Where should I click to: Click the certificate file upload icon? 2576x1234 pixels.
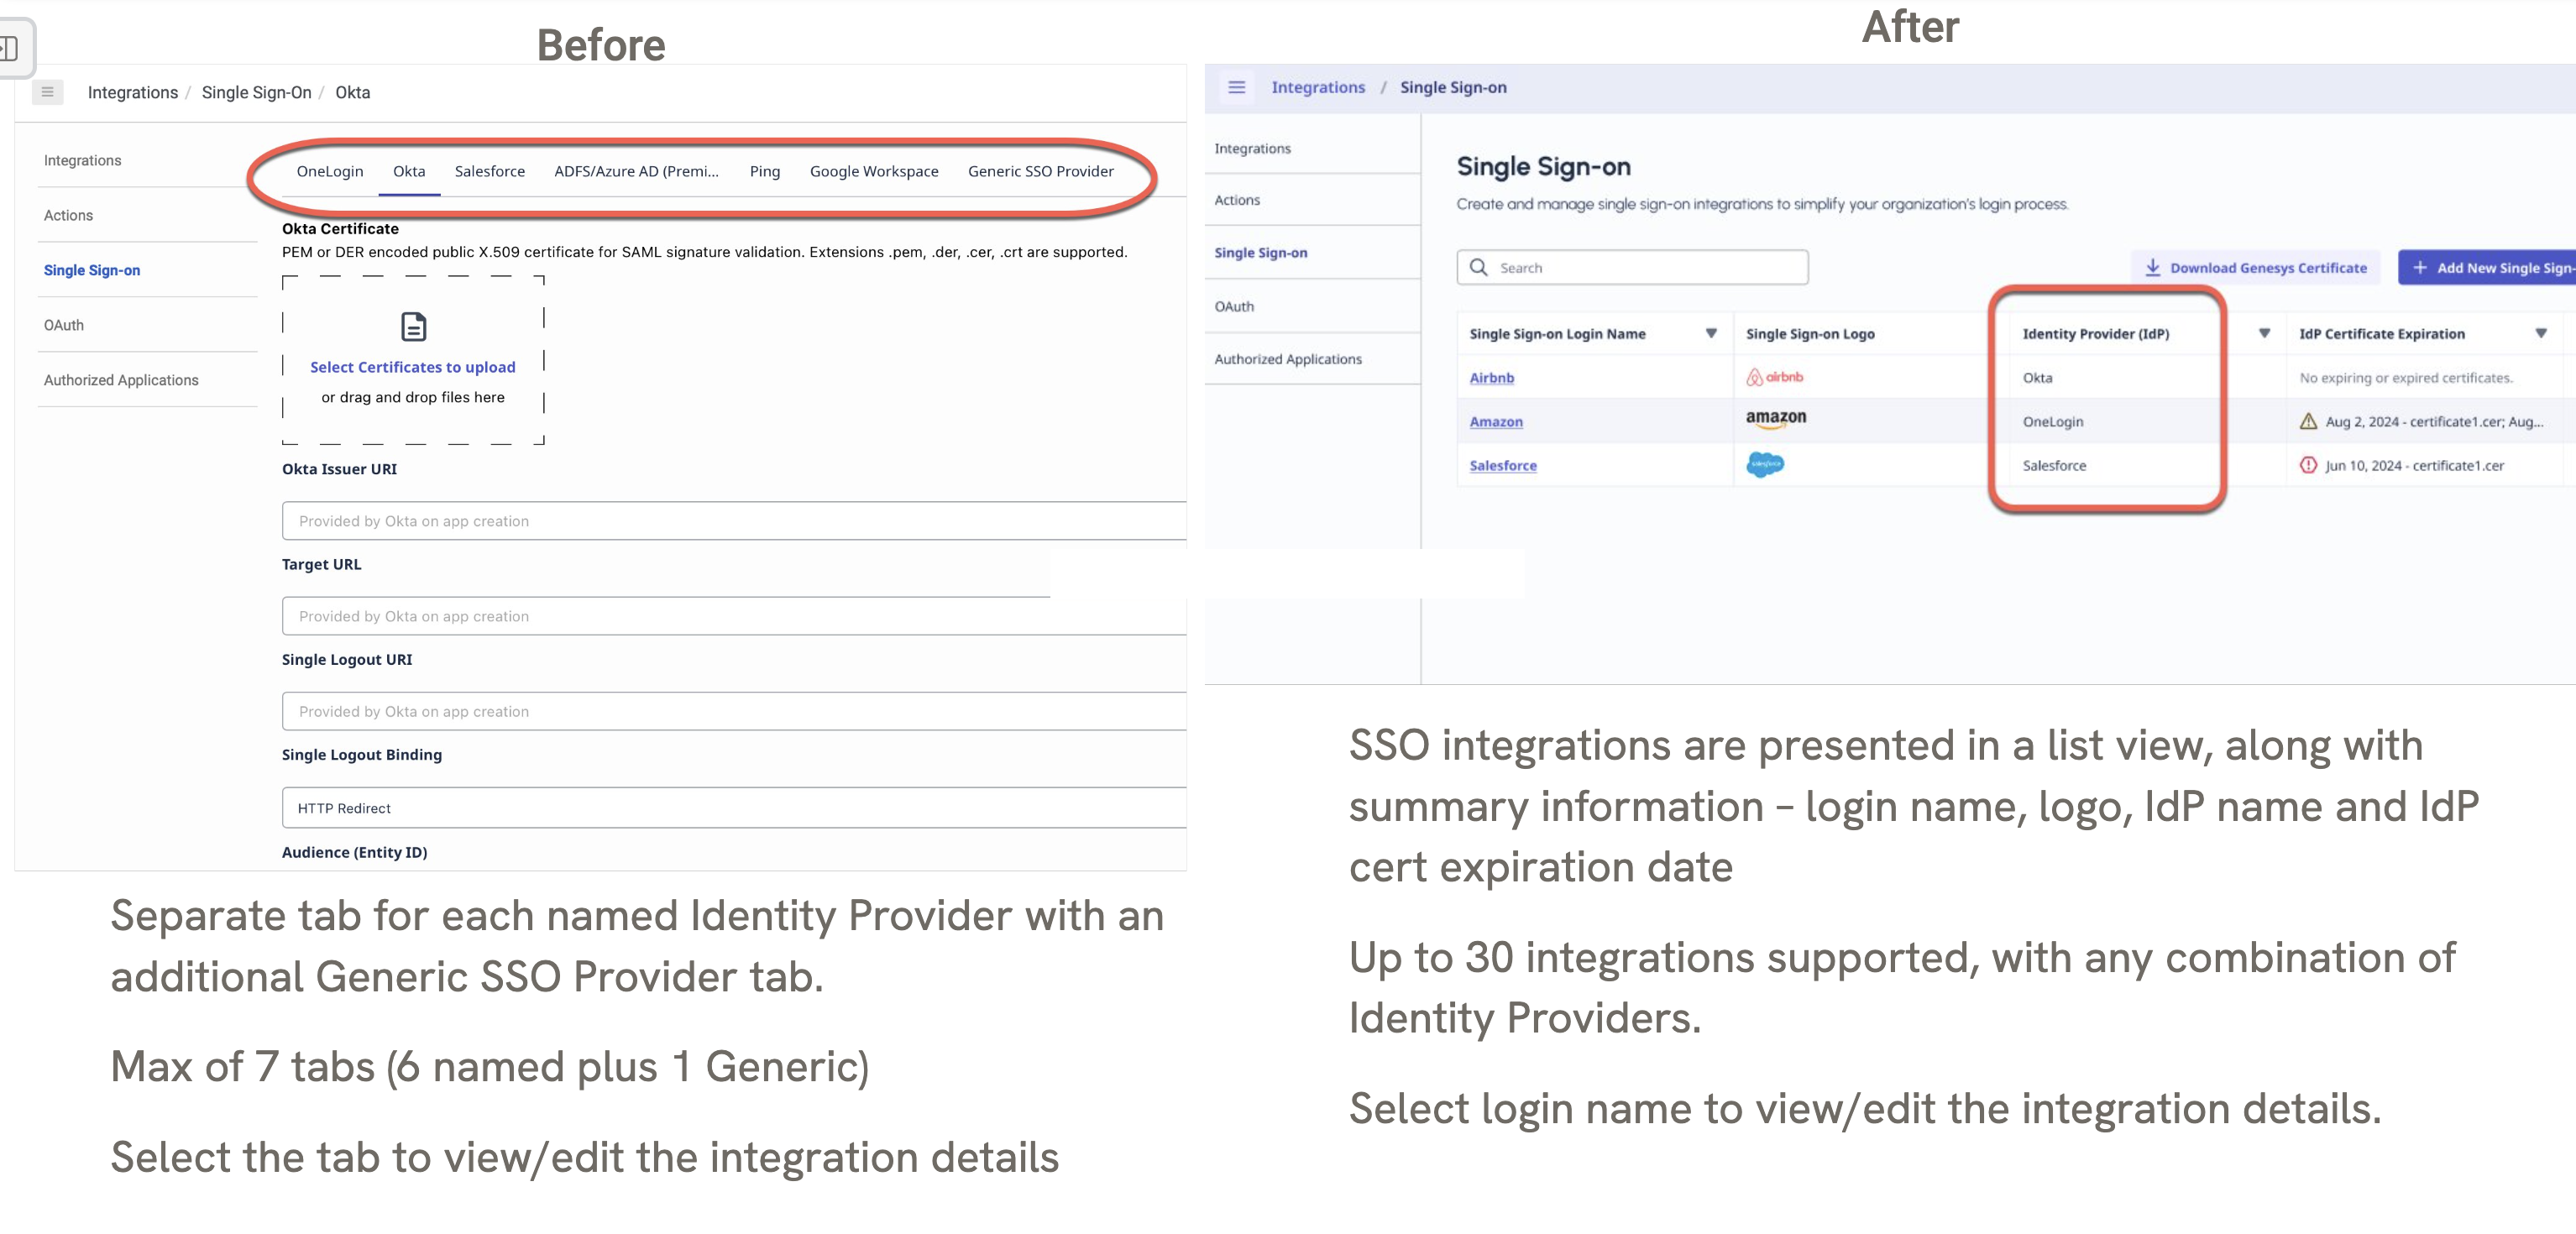pos(413,327)
